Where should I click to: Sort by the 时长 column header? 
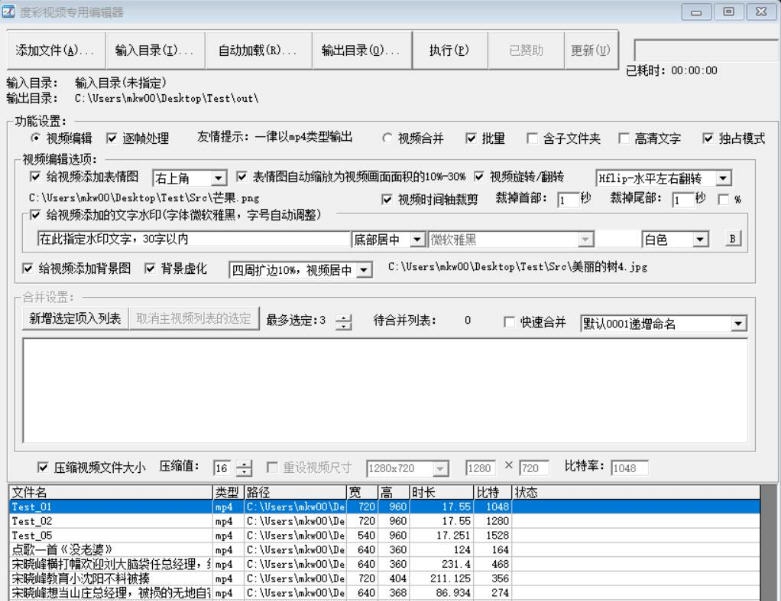click(441, 492)
